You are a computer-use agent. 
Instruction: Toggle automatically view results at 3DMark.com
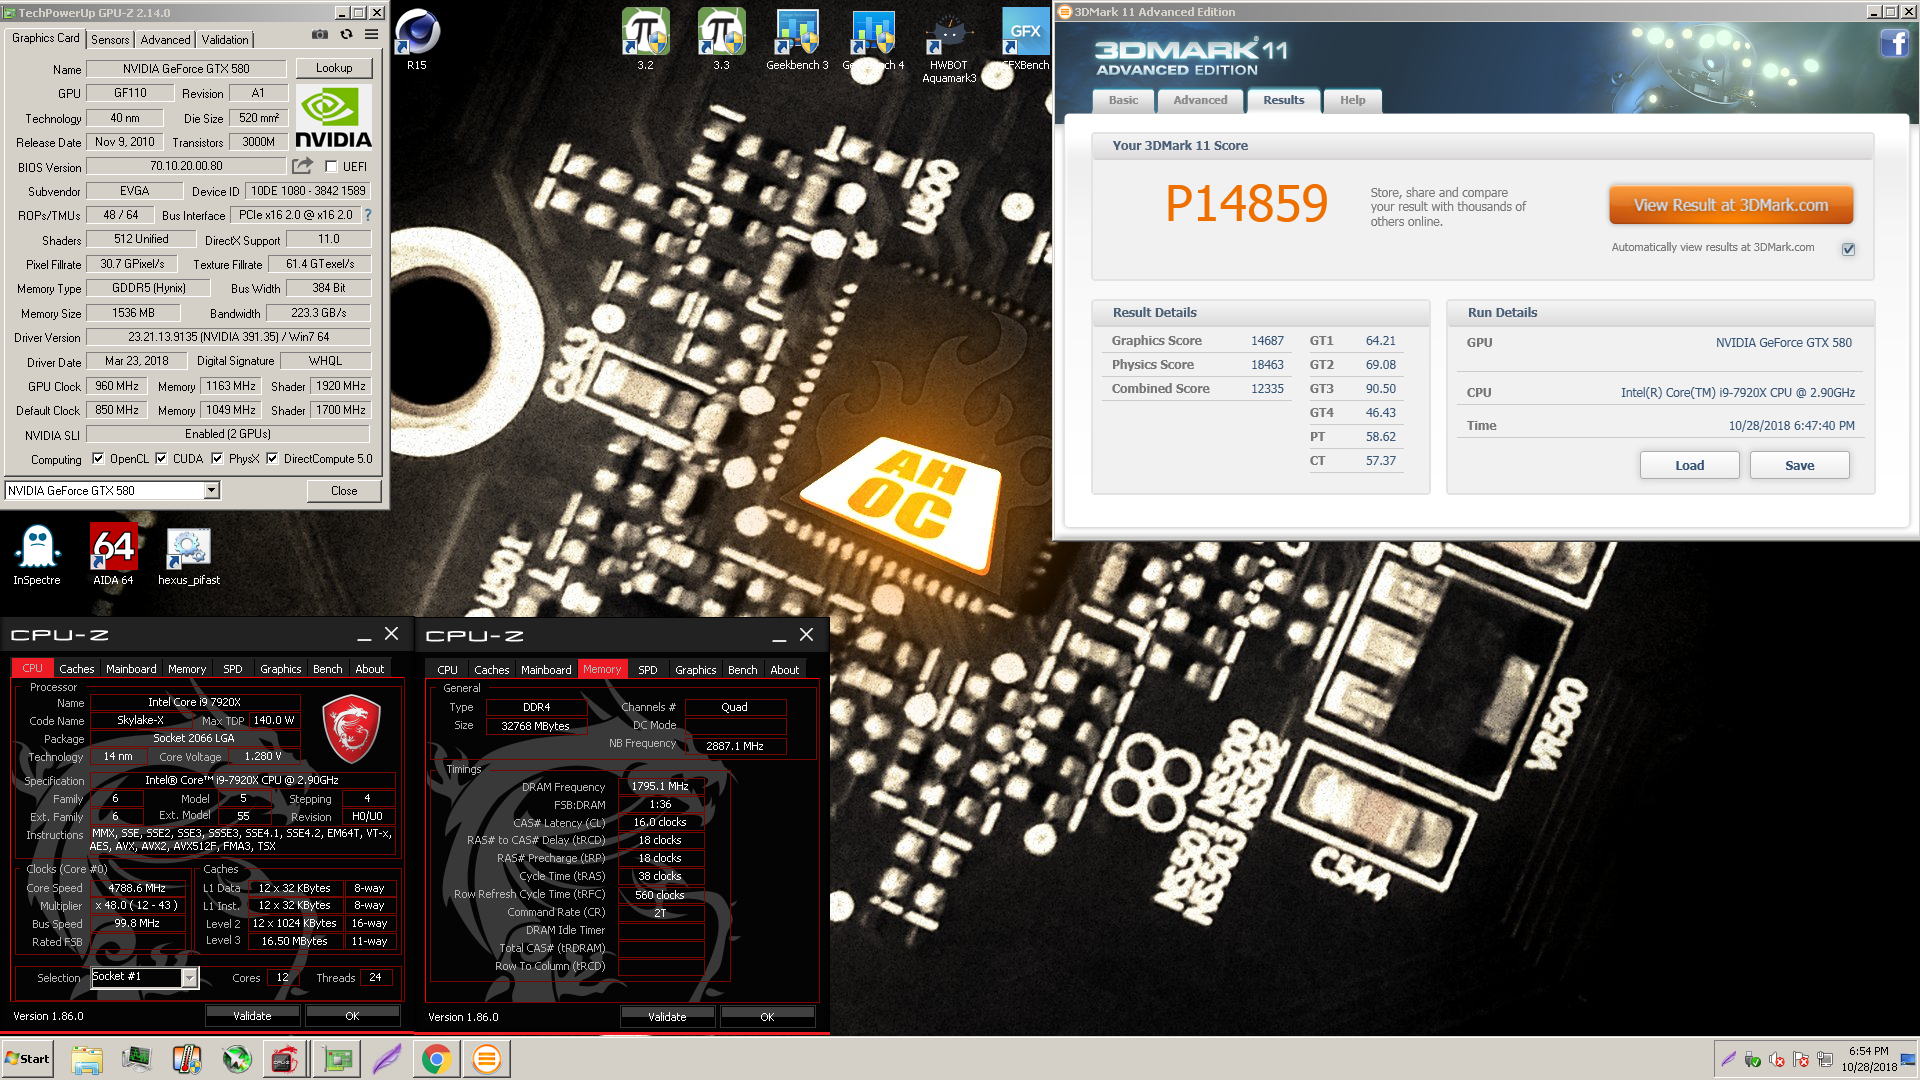pos(1848,249)
